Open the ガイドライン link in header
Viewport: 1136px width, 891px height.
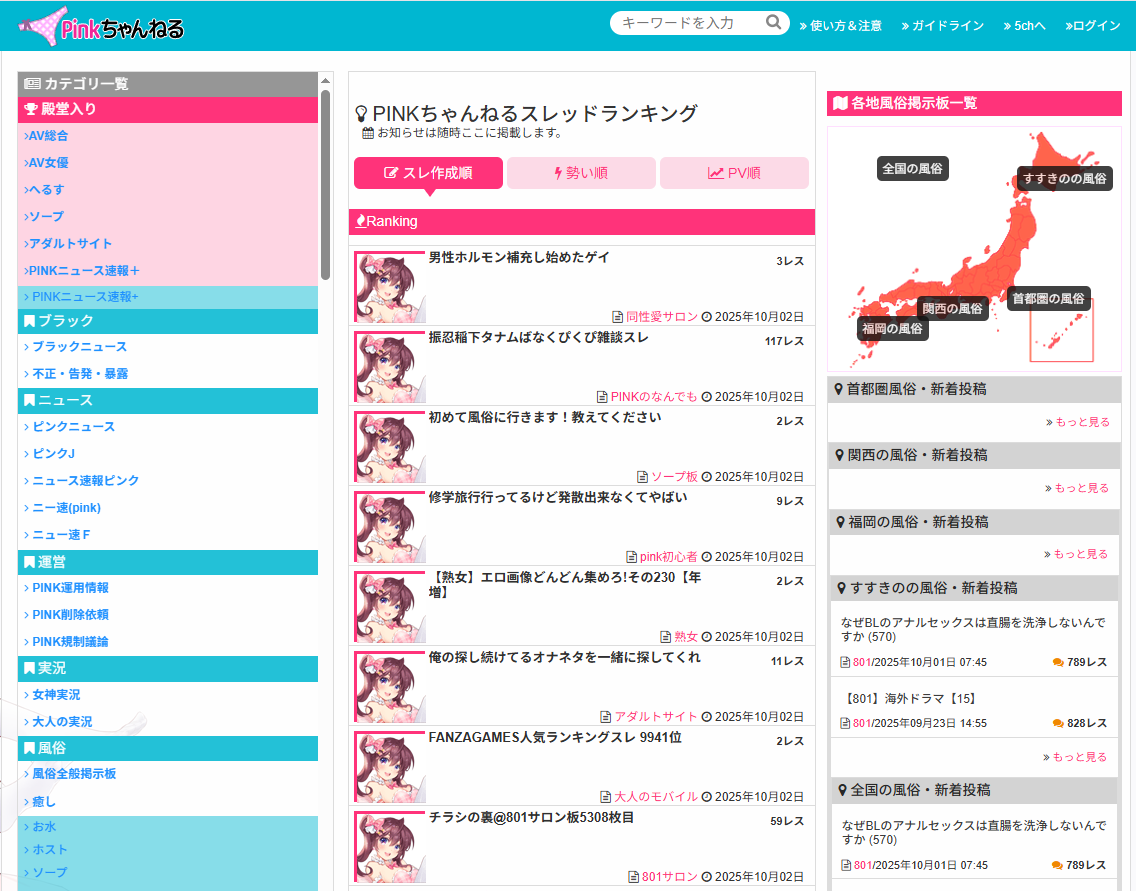tap(942, 26)
